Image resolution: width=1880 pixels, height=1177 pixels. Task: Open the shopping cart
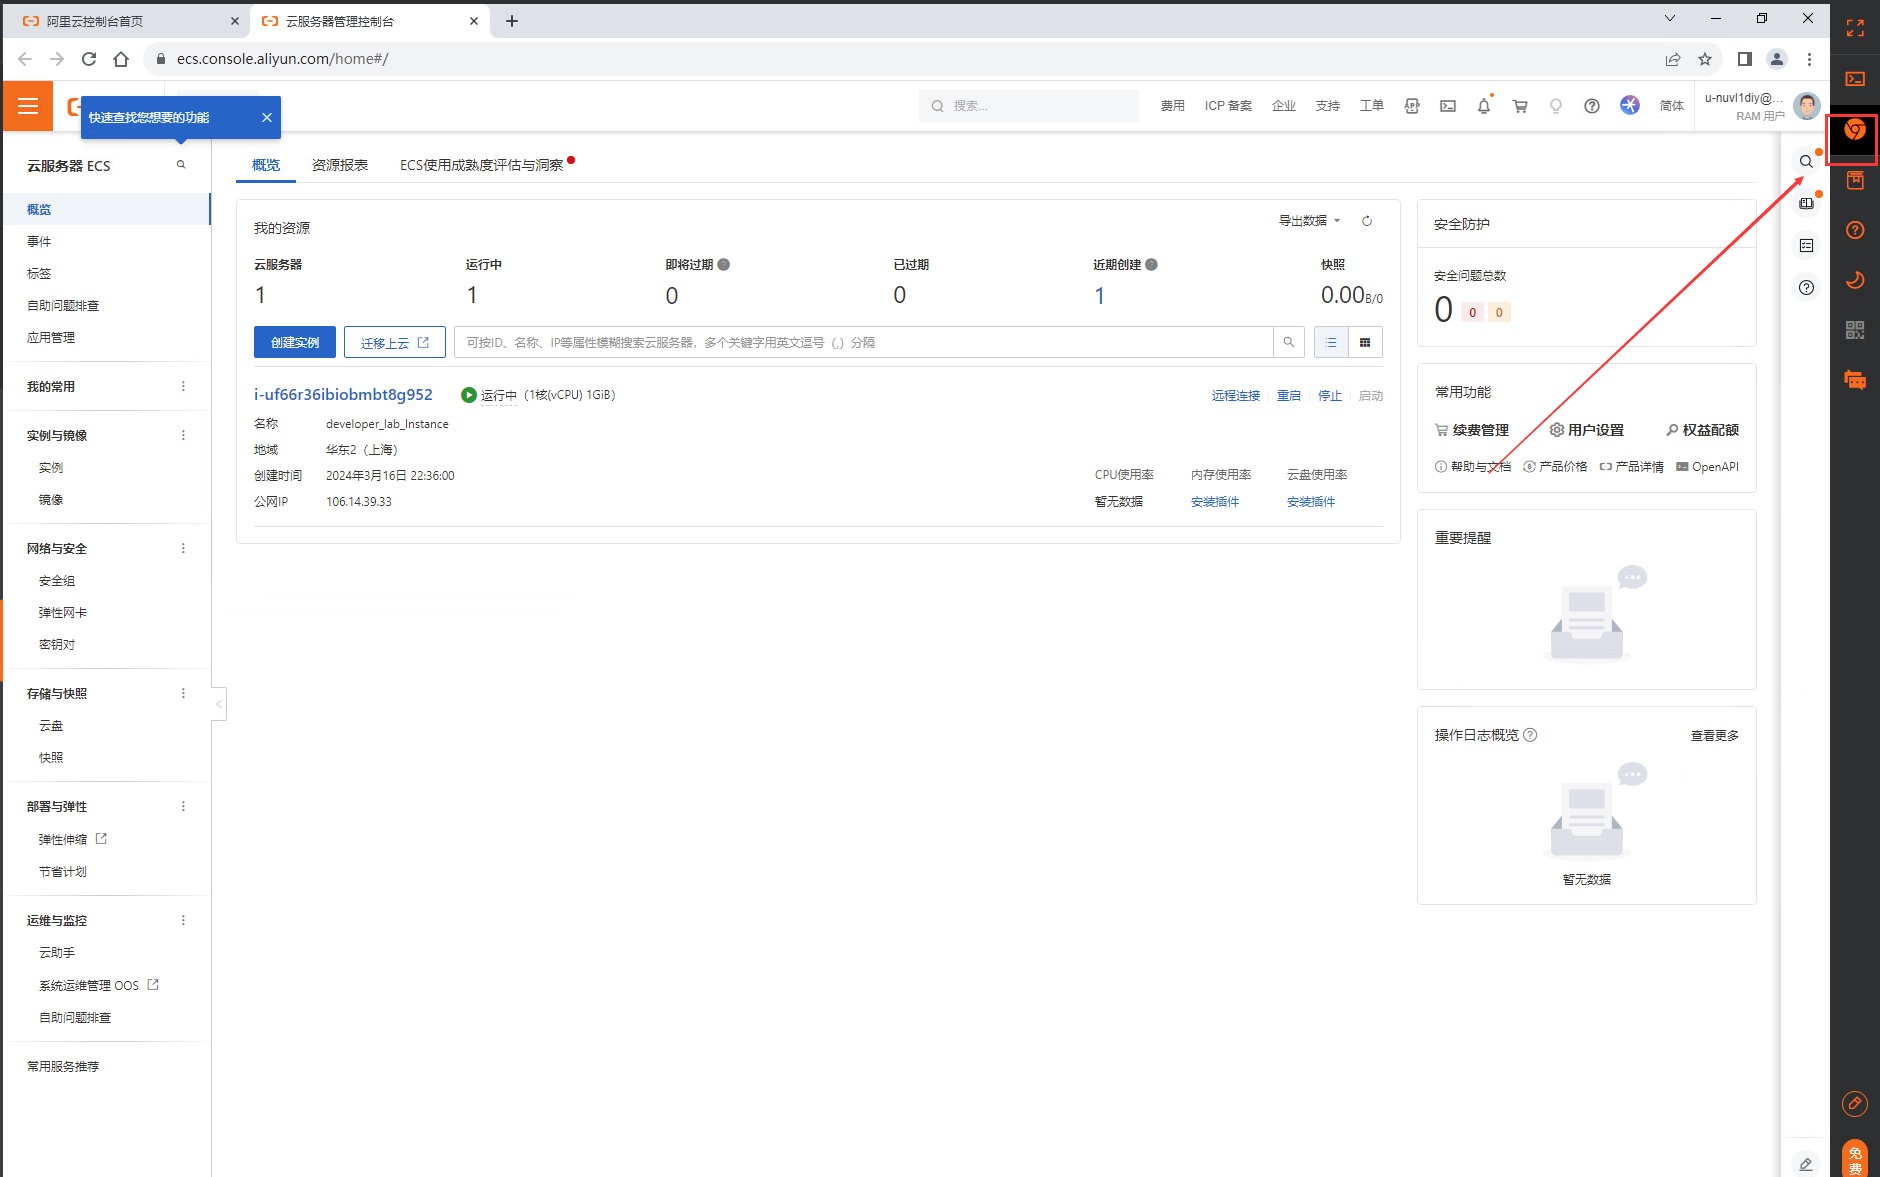tap(1520, 106)
